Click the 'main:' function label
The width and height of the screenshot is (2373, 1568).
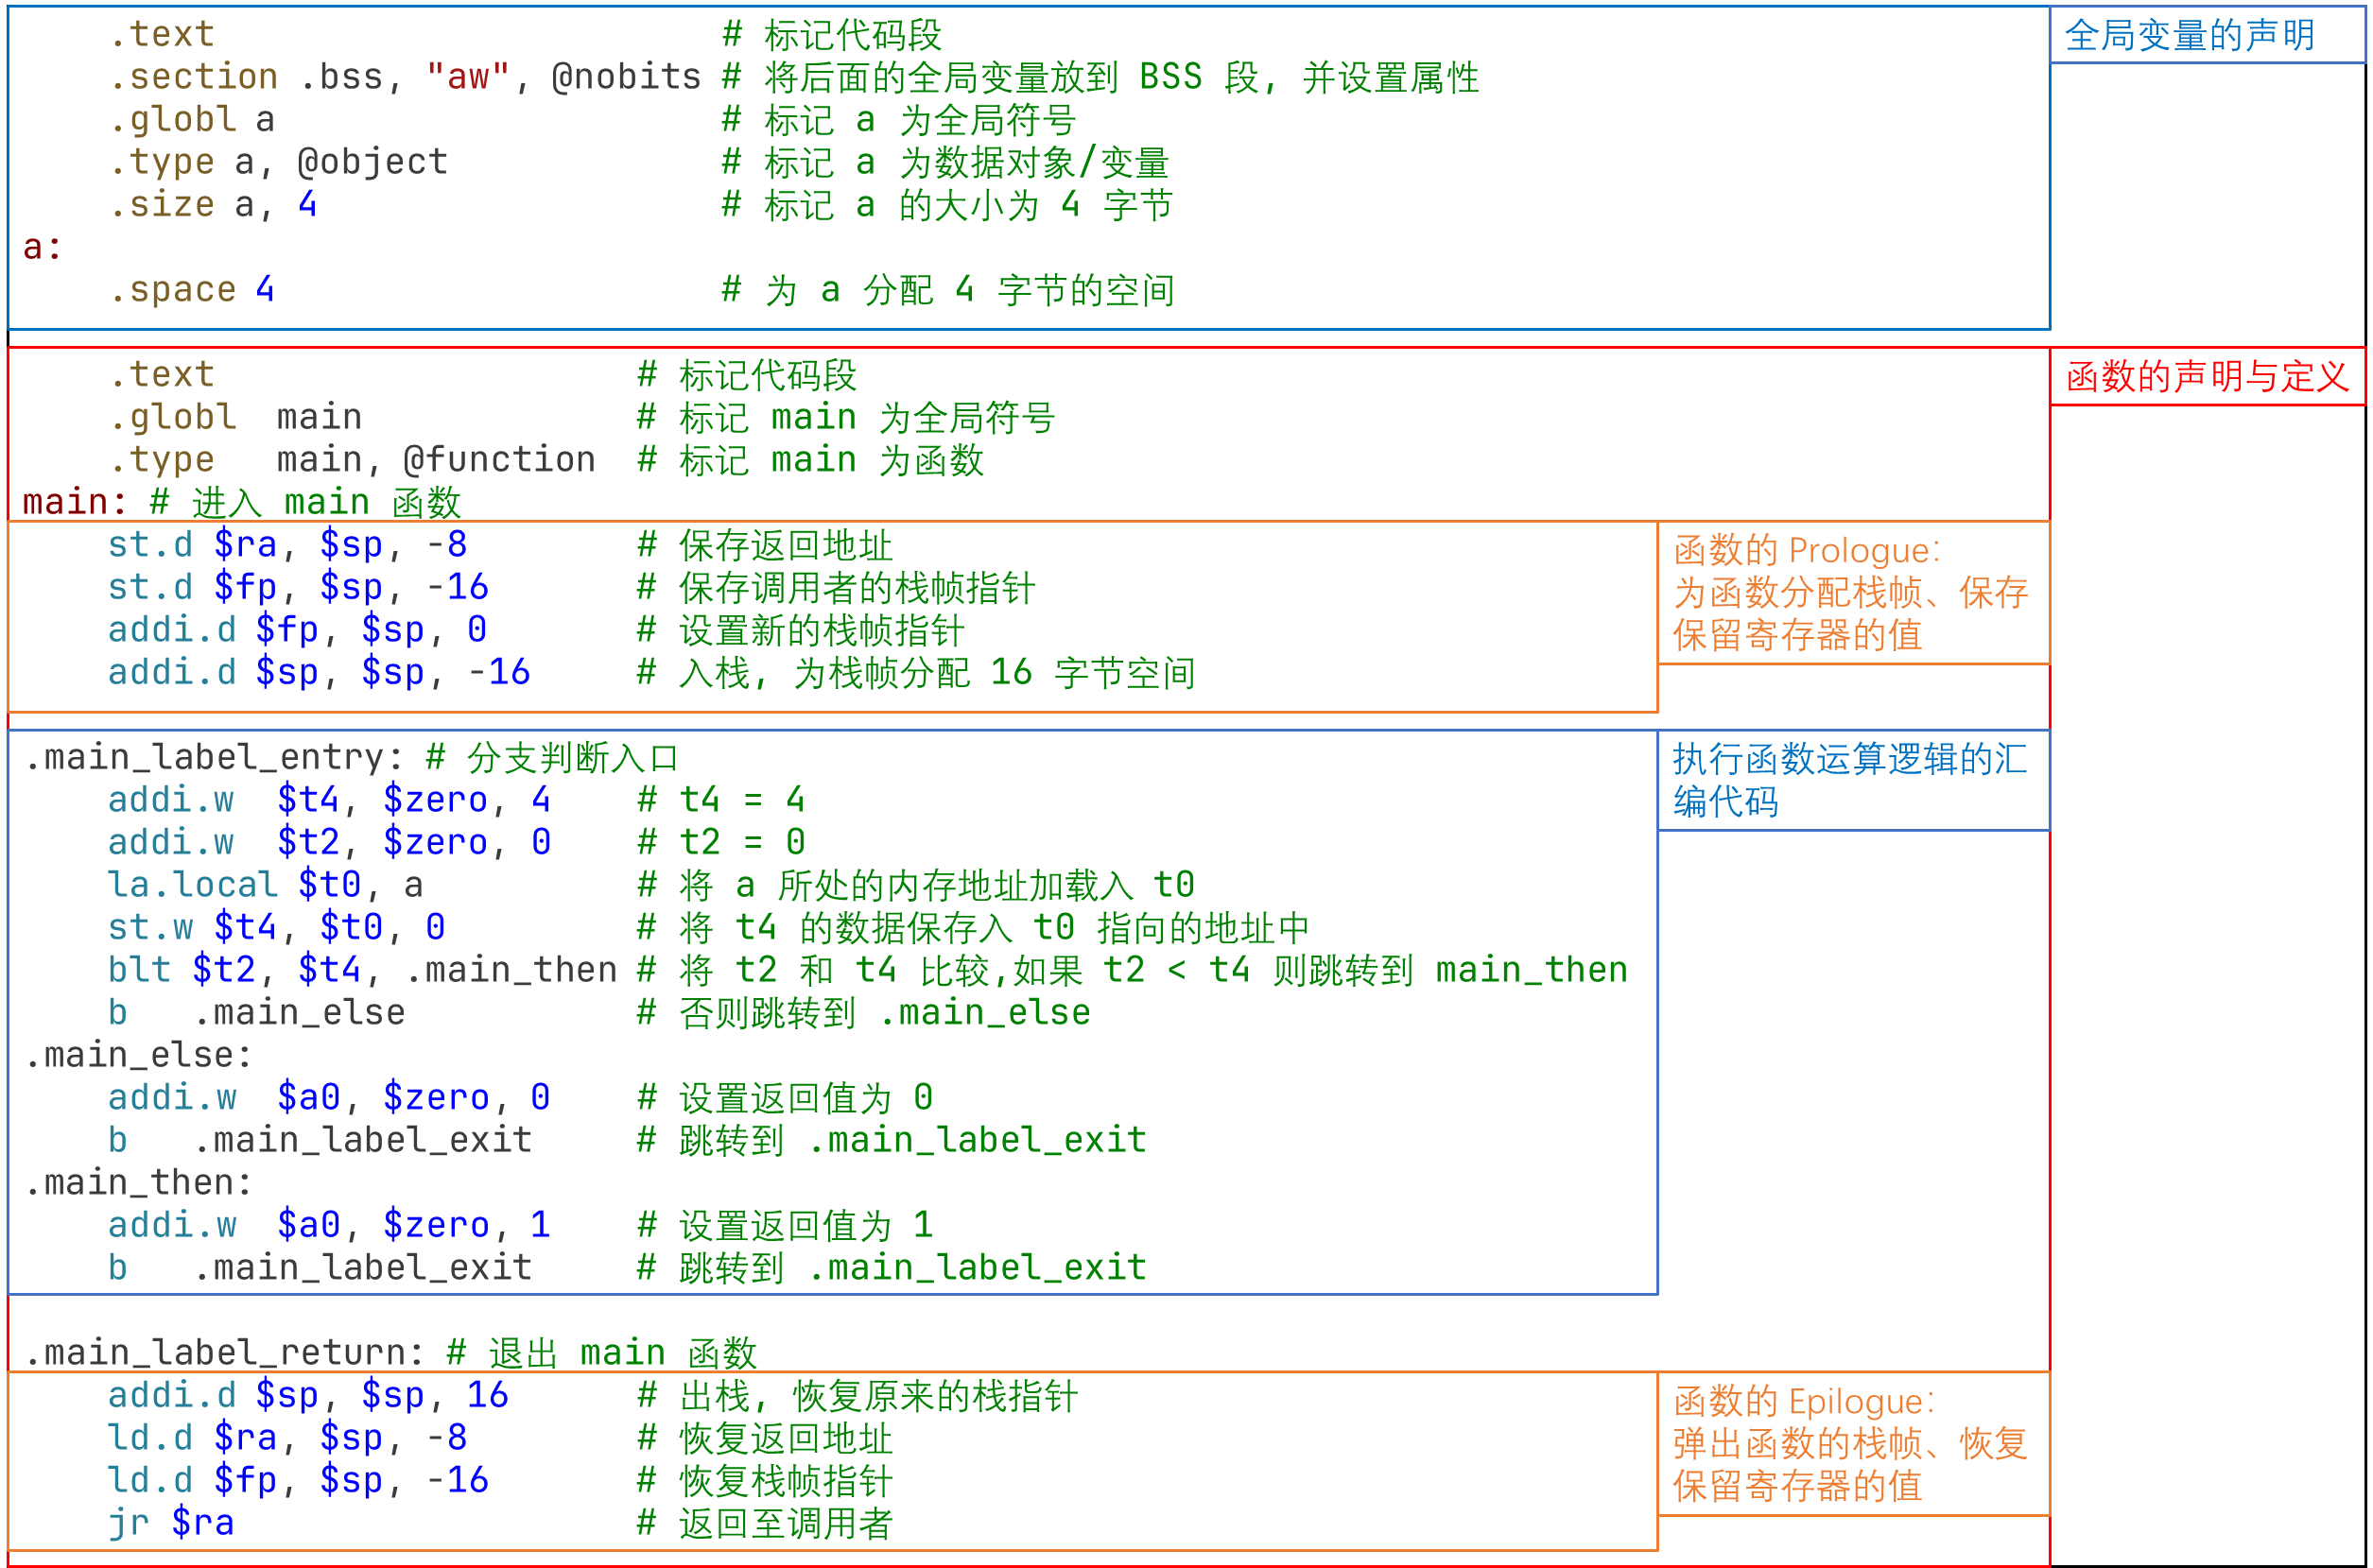pyautogui.click(x=75, y=502)
